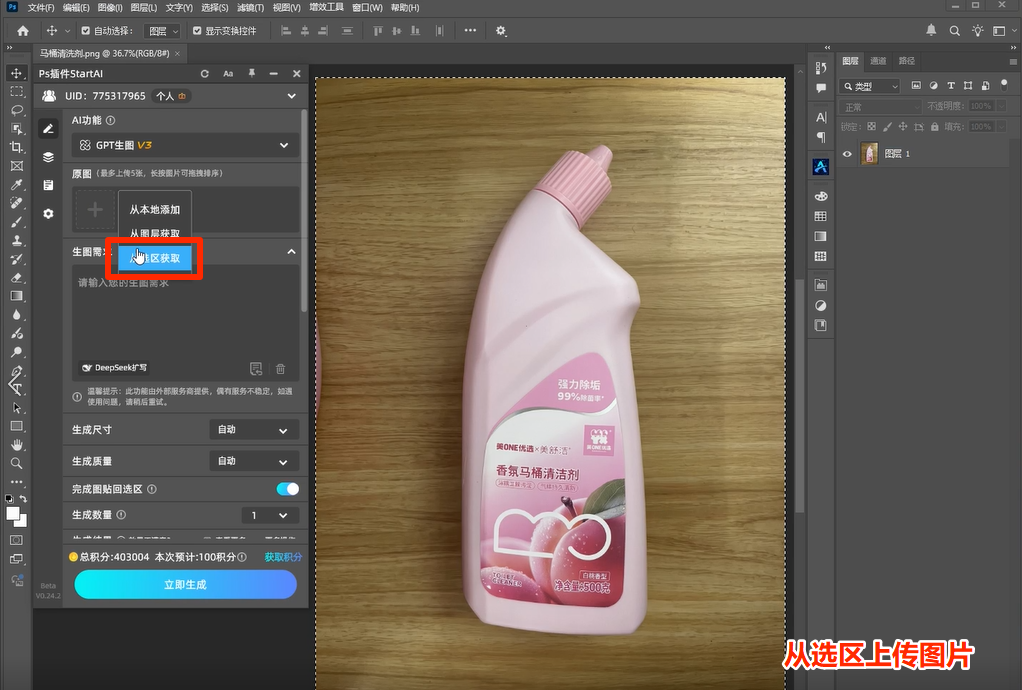1022x690 pixels.
Task: Click the trash icon in prompt box
Action: (280, 369)
